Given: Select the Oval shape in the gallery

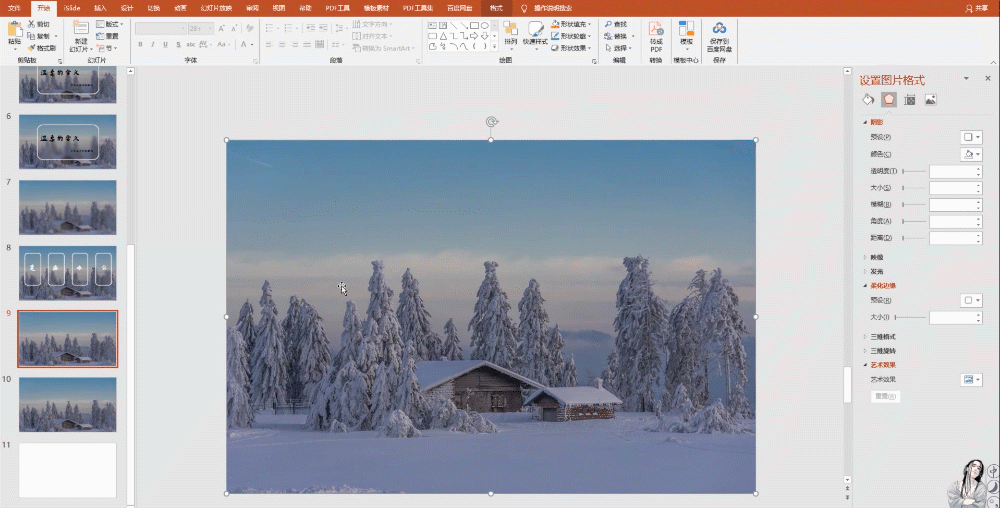Looking at the screenshot, I should (x=485, y=25).
